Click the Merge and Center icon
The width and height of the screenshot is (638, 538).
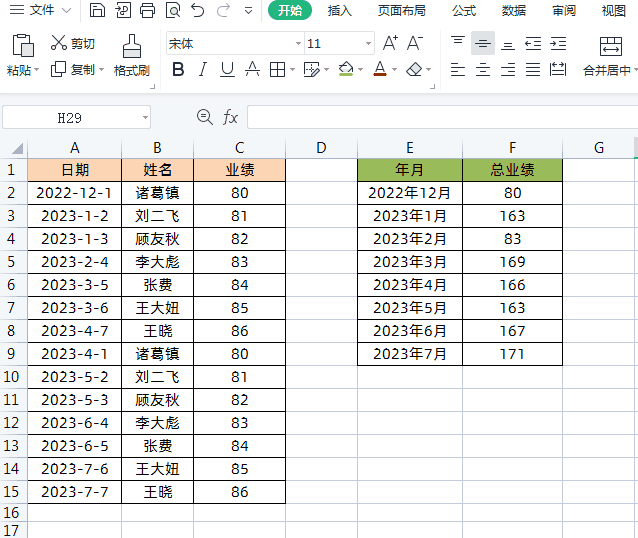pos(611,46)
